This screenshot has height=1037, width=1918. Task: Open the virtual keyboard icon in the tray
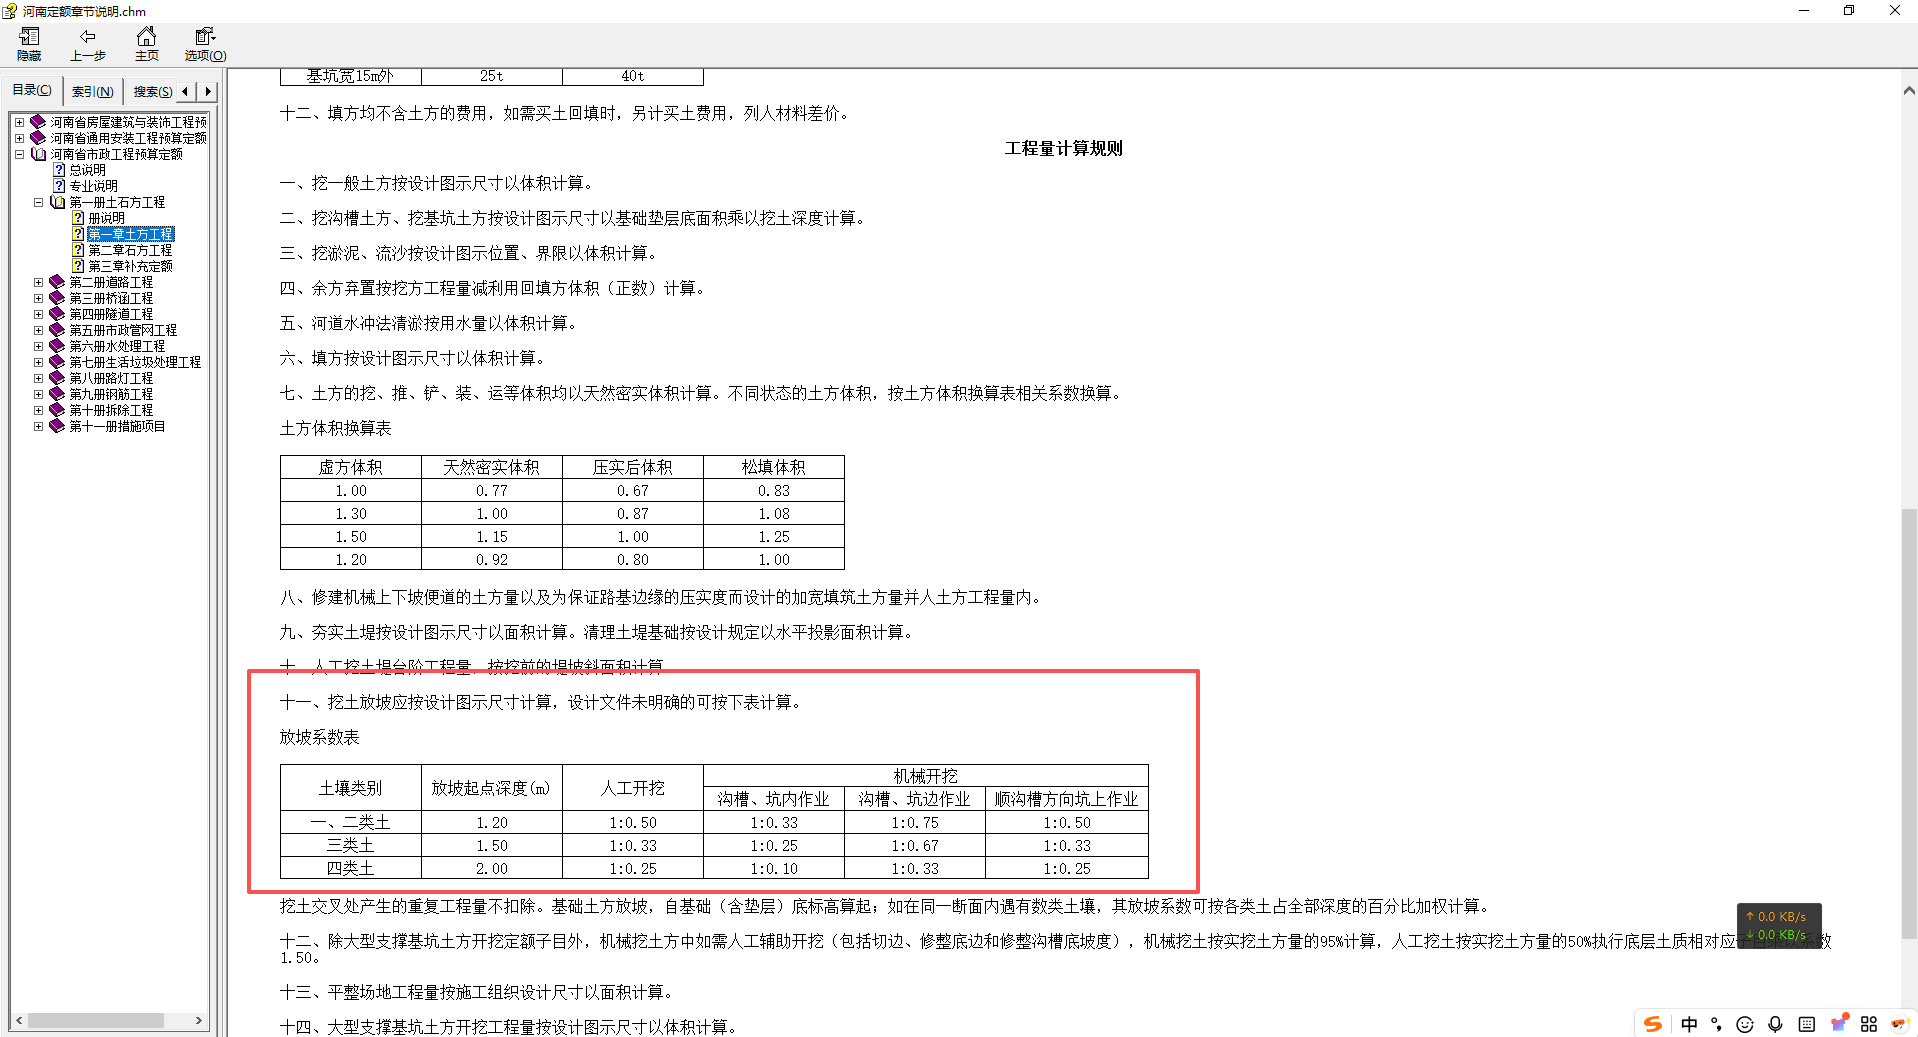[x=1807, y=1023]
